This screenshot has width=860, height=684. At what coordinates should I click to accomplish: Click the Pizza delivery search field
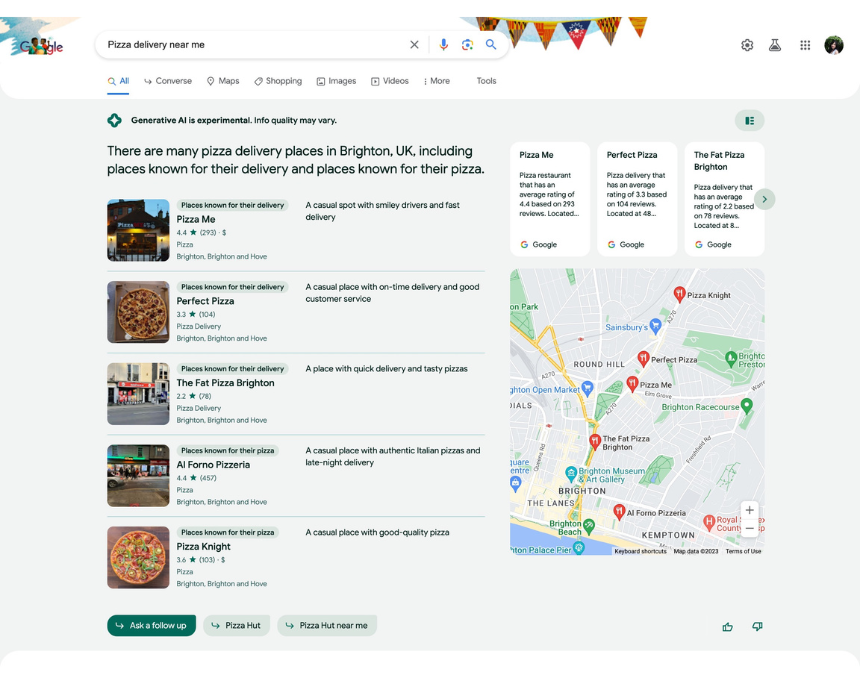click(x=250, y=45)
